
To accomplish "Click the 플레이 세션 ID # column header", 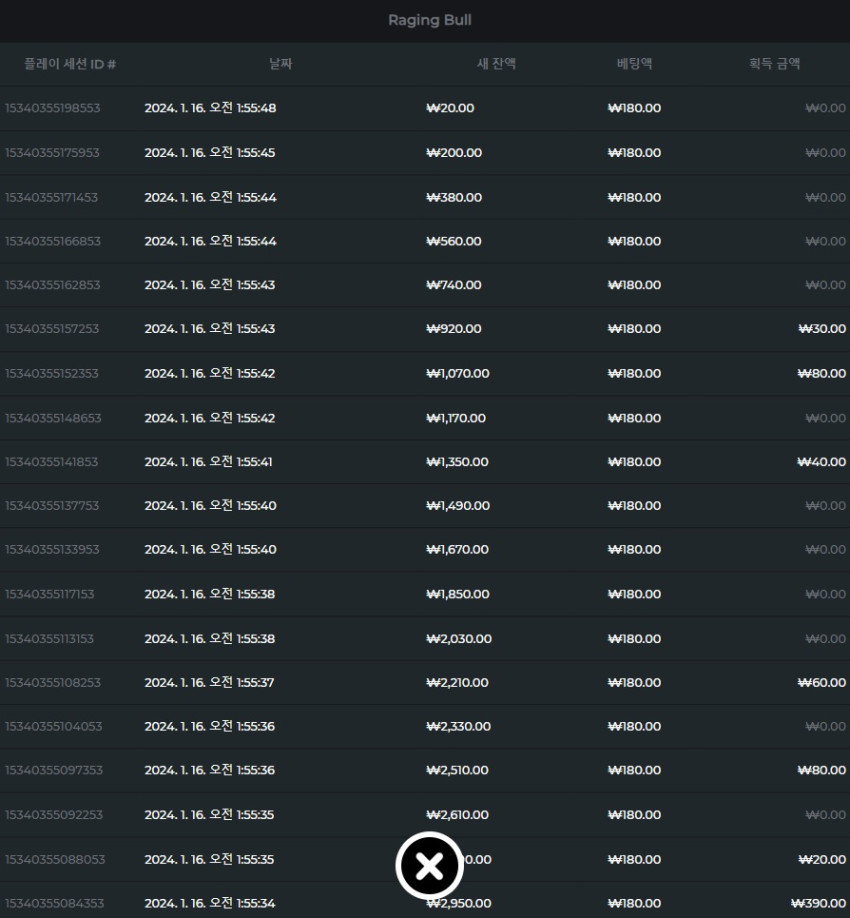I will (70, 64).
